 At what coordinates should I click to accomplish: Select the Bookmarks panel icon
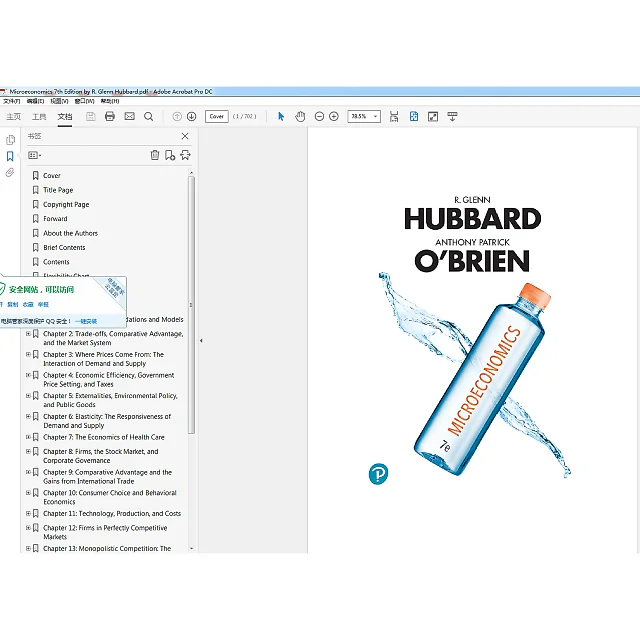10,156
